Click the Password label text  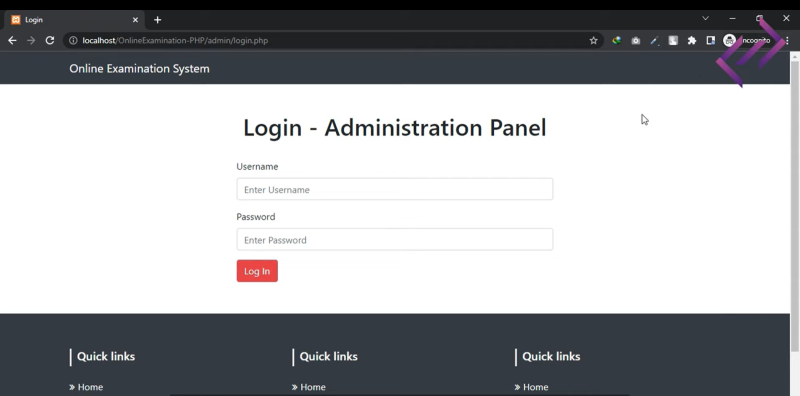256,217
